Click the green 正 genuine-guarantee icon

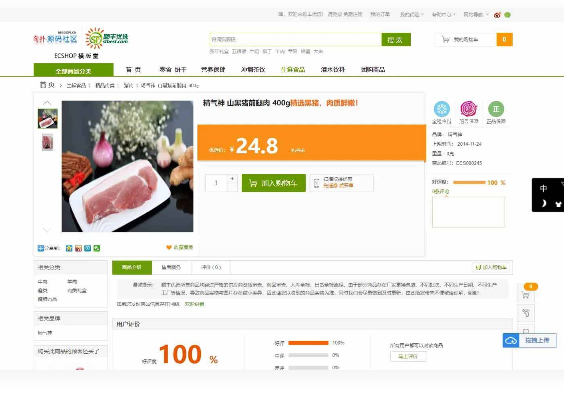coord(496,109)
